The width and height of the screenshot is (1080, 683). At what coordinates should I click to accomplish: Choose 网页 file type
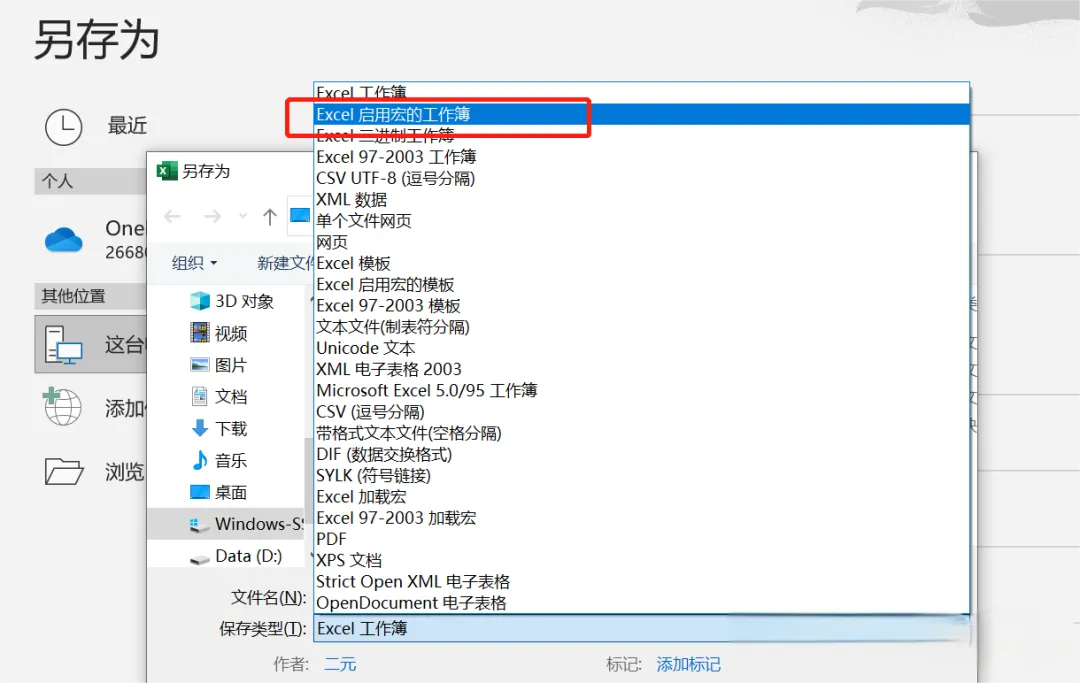[641, 242]
